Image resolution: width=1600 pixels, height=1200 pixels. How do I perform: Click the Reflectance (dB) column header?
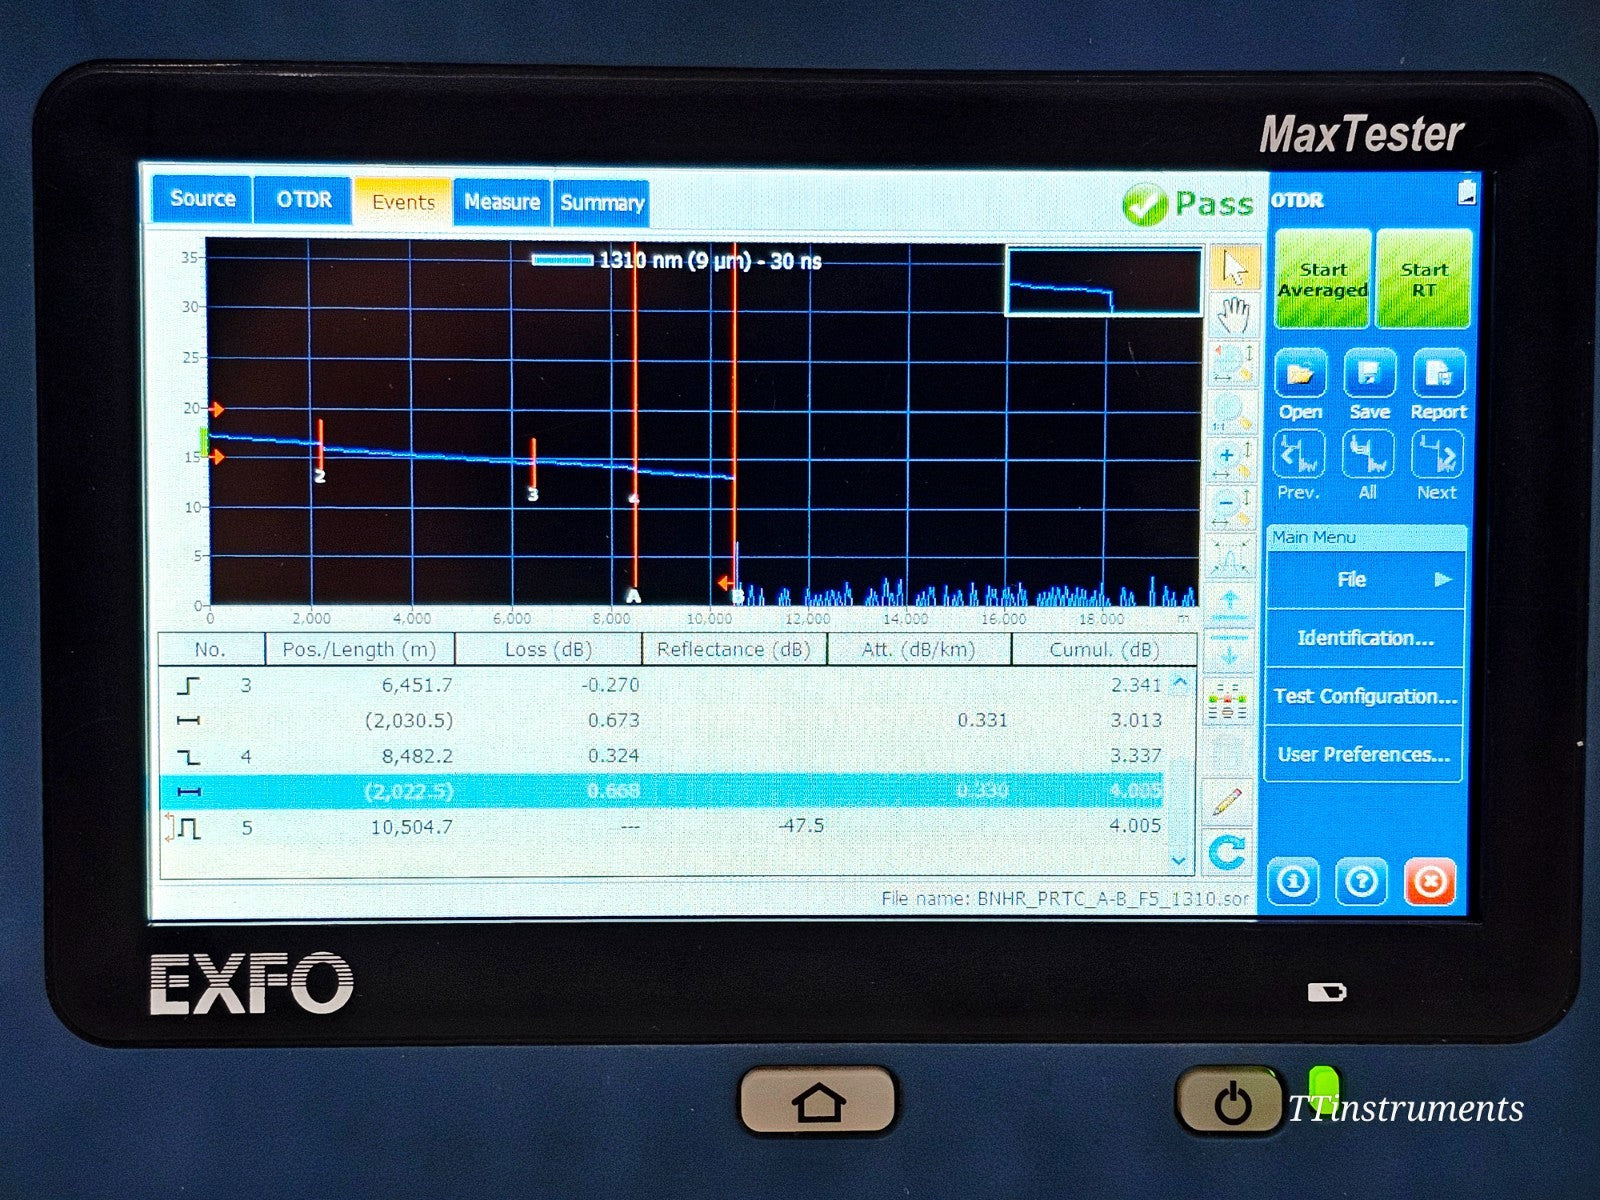point(734,650)
